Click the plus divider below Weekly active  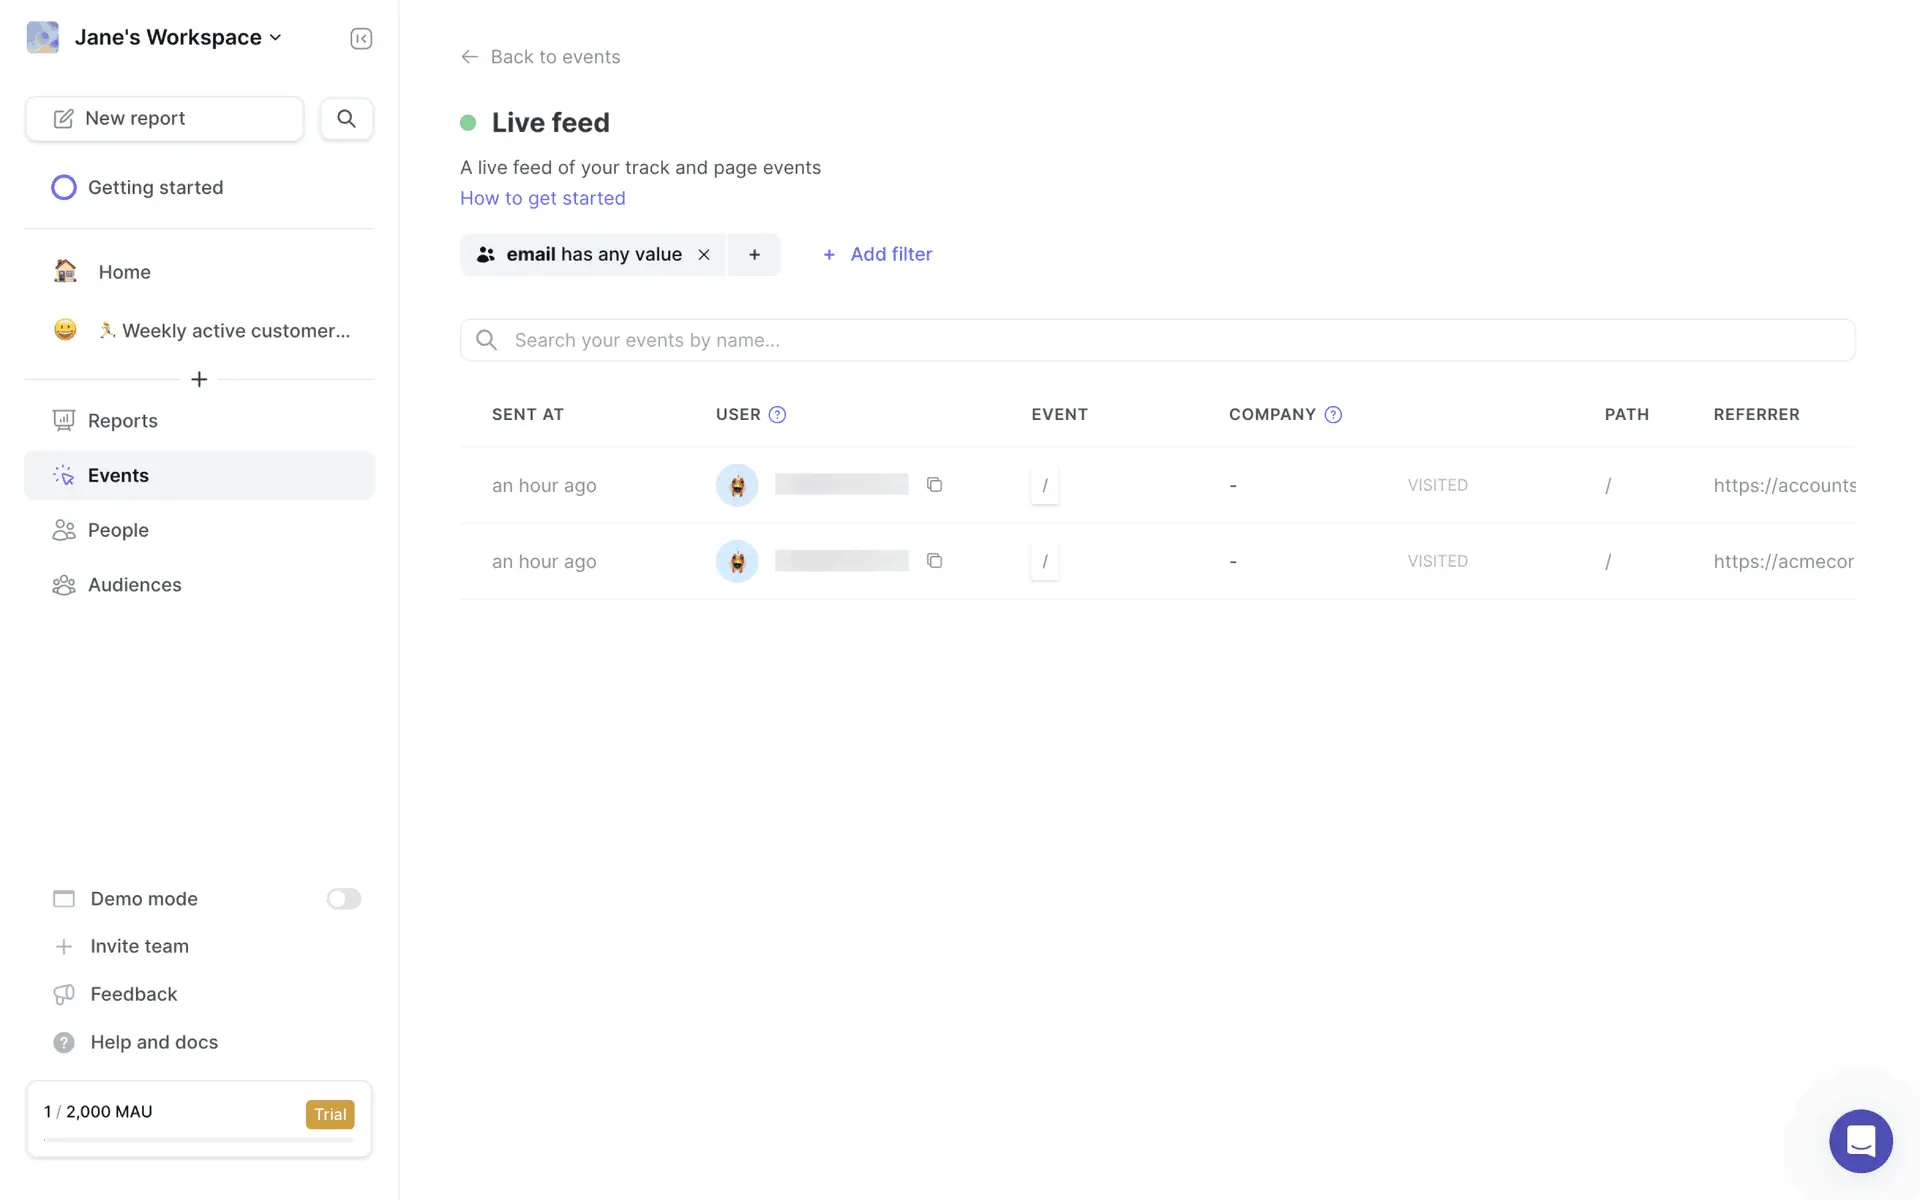[199, 380]
